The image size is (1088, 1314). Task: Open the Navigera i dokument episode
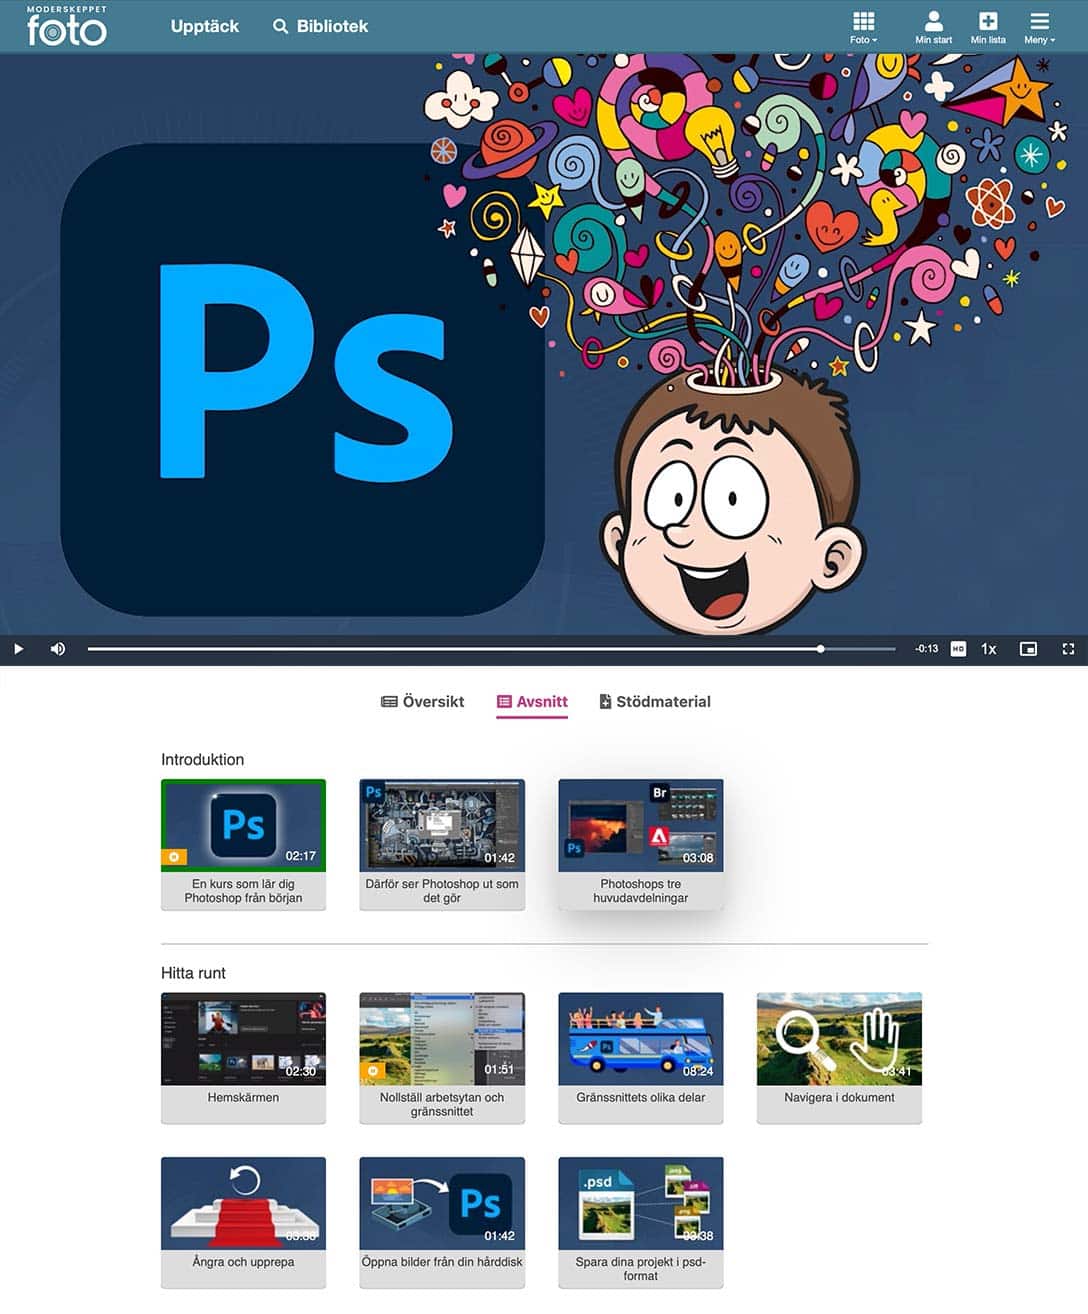tap(839, 1058)
